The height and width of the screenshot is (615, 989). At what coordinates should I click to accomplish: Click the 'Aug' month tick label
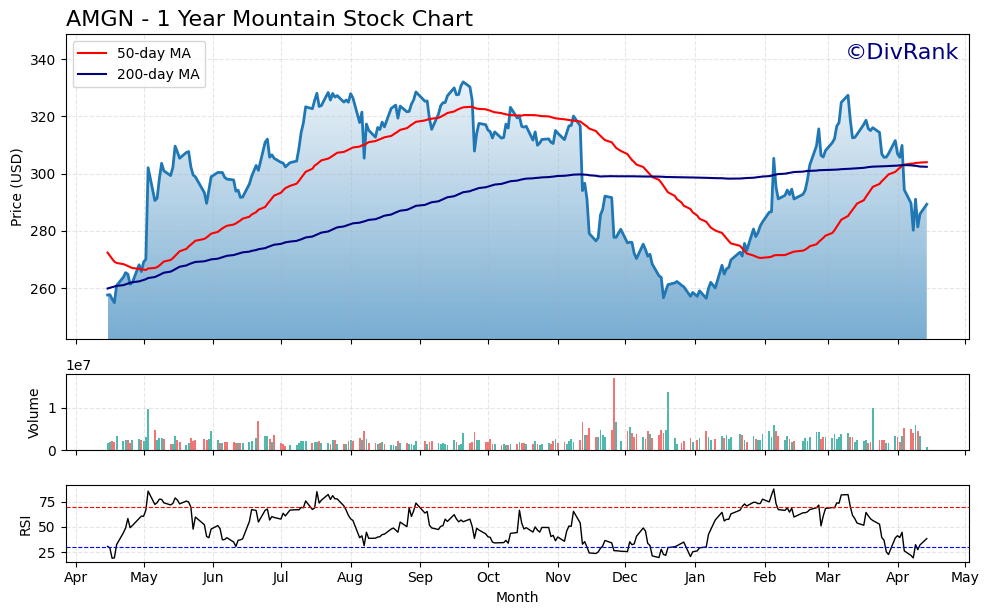(x=350, y=577)
